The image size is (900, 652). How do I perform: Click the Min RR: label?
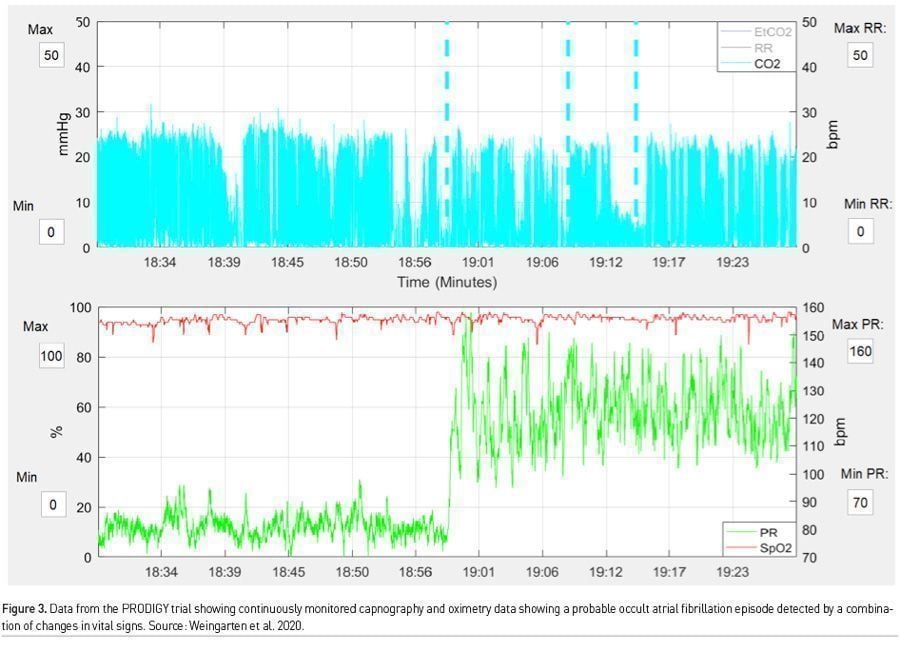click(868, 204)
